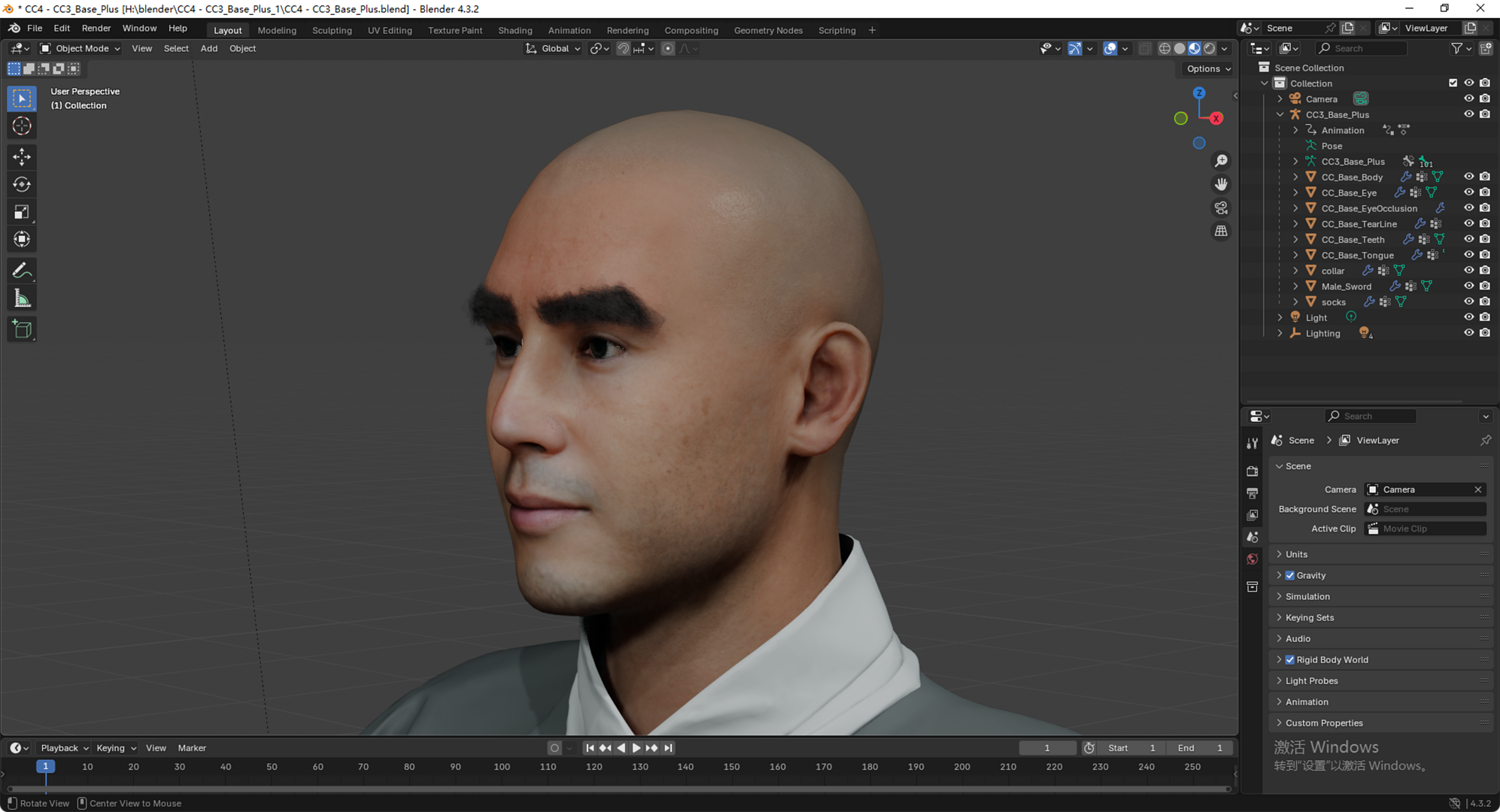Open the Geometry Nodes workspace tab
The image size is (1500, 812).
point(768,30)
